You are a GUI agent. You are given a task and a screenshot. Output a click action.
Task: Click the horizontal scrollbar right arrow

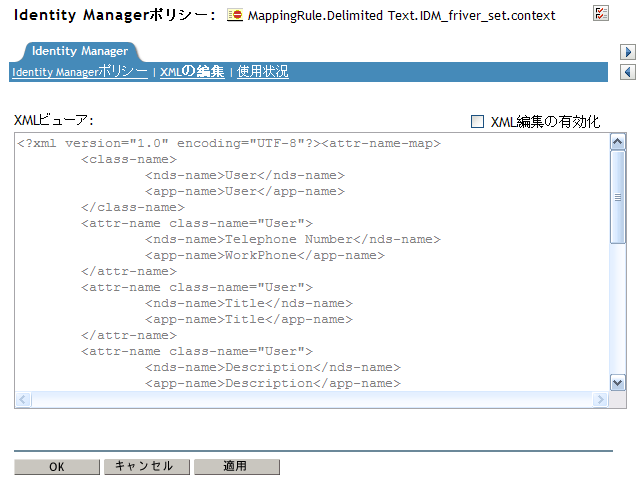(600, 399)
